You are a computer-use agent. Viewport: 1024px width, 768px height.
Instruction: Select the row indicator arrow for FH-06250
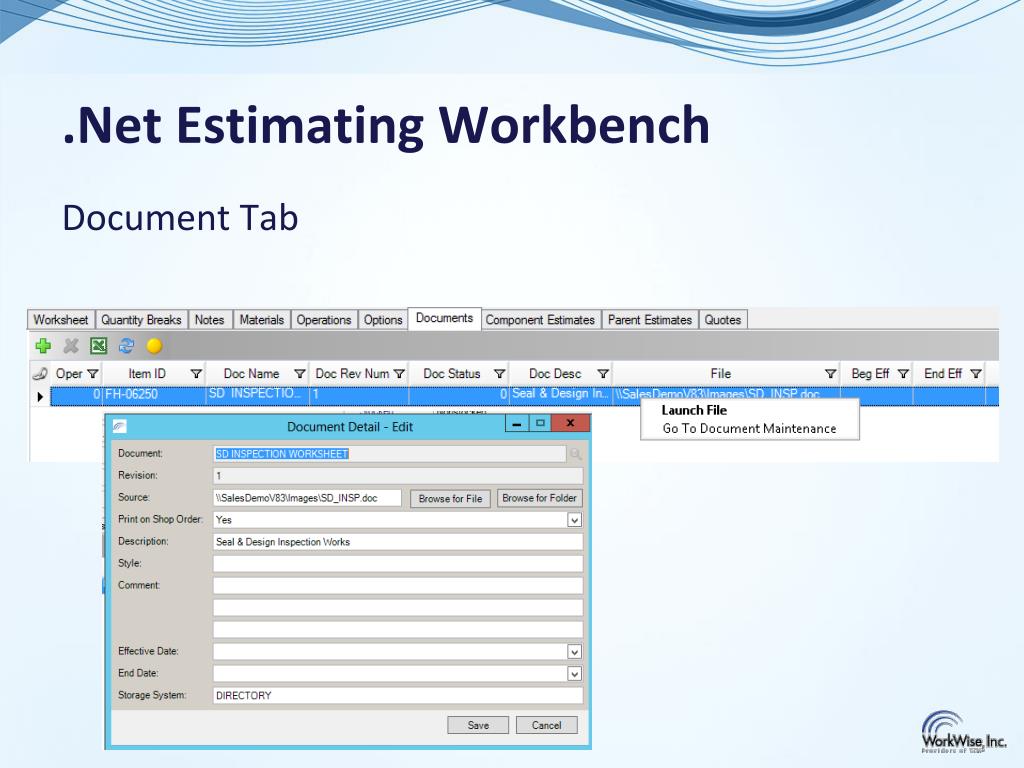(x=40, y=396)
